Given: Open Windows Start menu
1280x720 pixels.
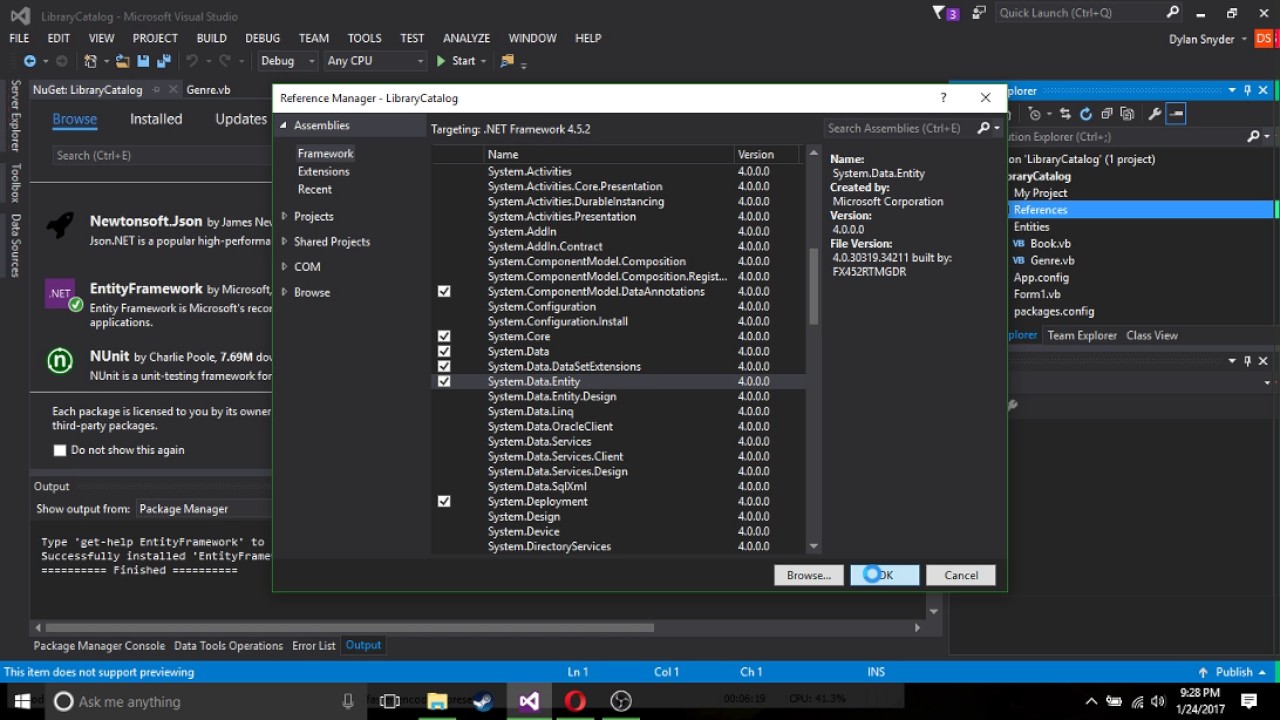Looking at the screenshot, I should point(22,701).
